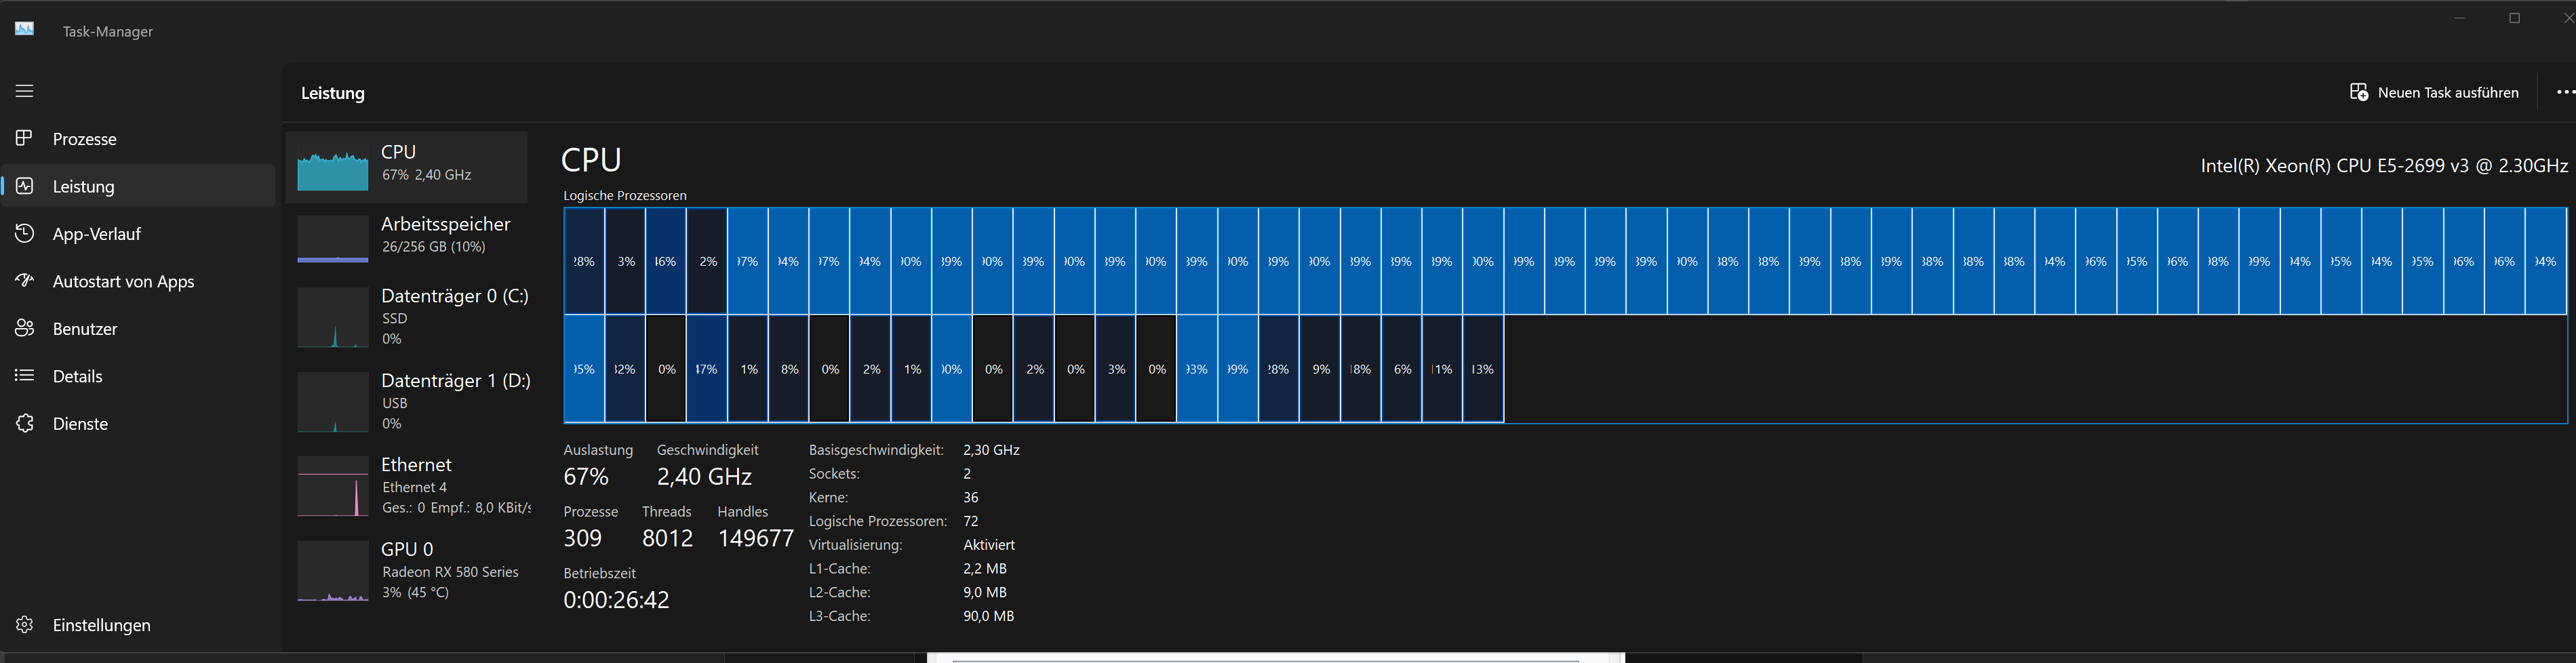
Task: Click the CPU mini usage graph
Action: pyautogui.click(x=333, y=167)
